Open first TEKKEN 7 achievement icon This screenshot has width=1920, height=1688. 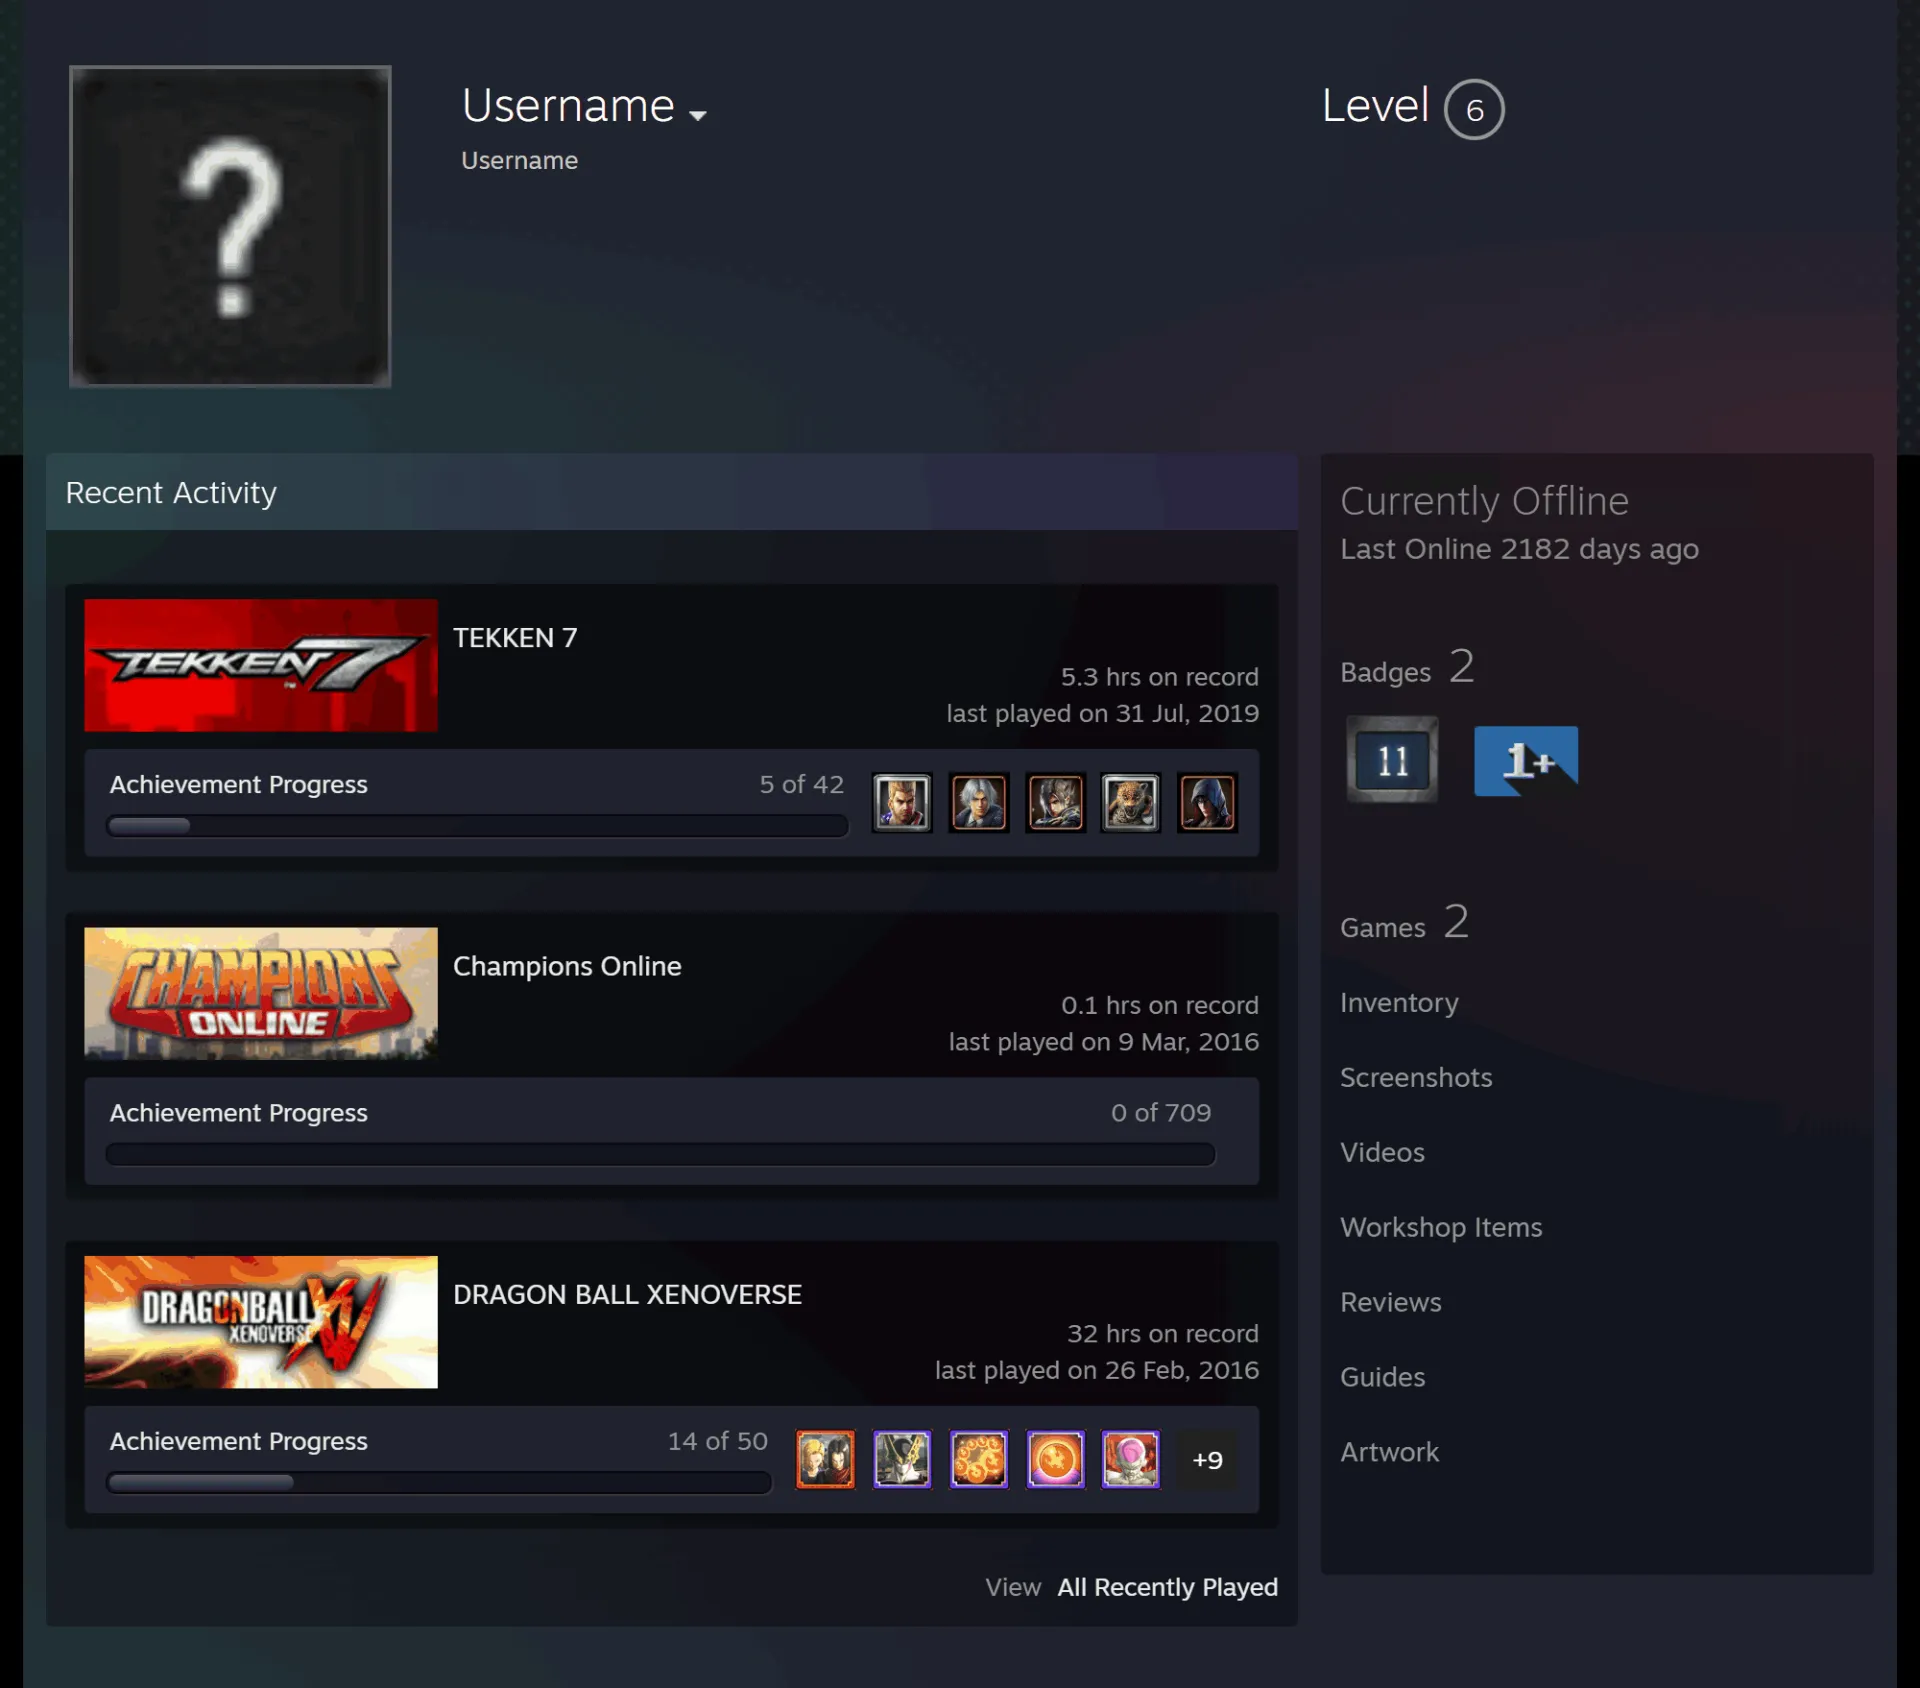(x=902, y=802)
